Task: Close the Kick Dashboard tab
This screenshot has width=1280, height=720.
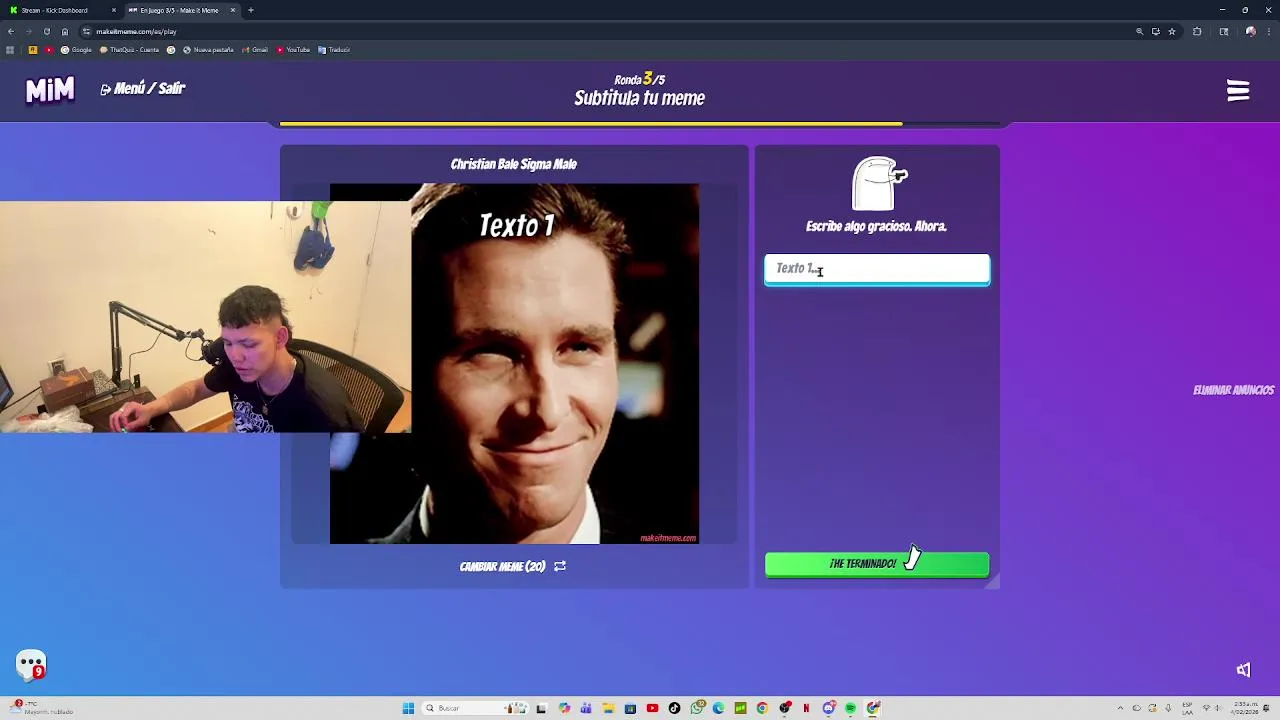Action: pyautogui.click(x=114, y=10)
